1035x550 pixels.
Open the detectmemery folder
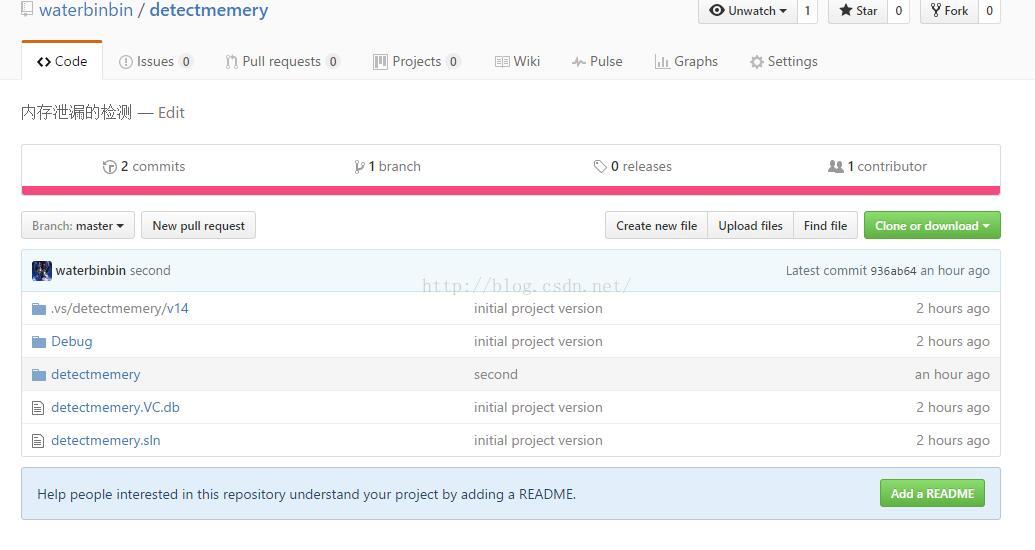coord(96,374)
